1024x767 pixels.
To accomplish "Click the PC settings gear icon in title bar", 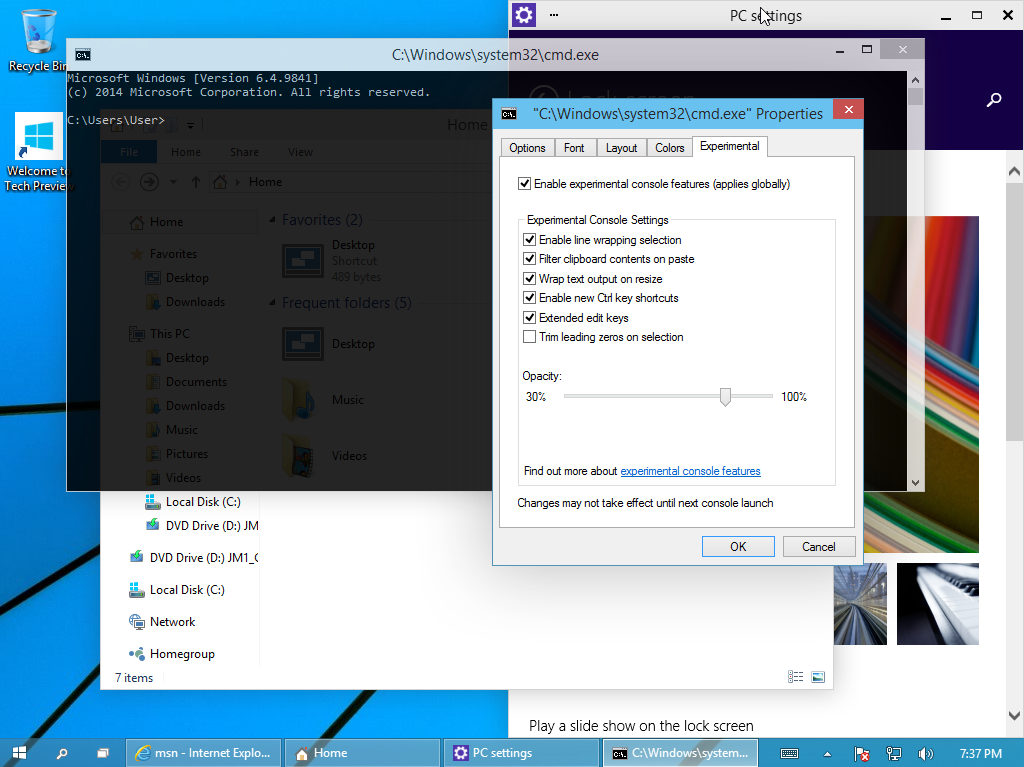I will pos(524,14).
